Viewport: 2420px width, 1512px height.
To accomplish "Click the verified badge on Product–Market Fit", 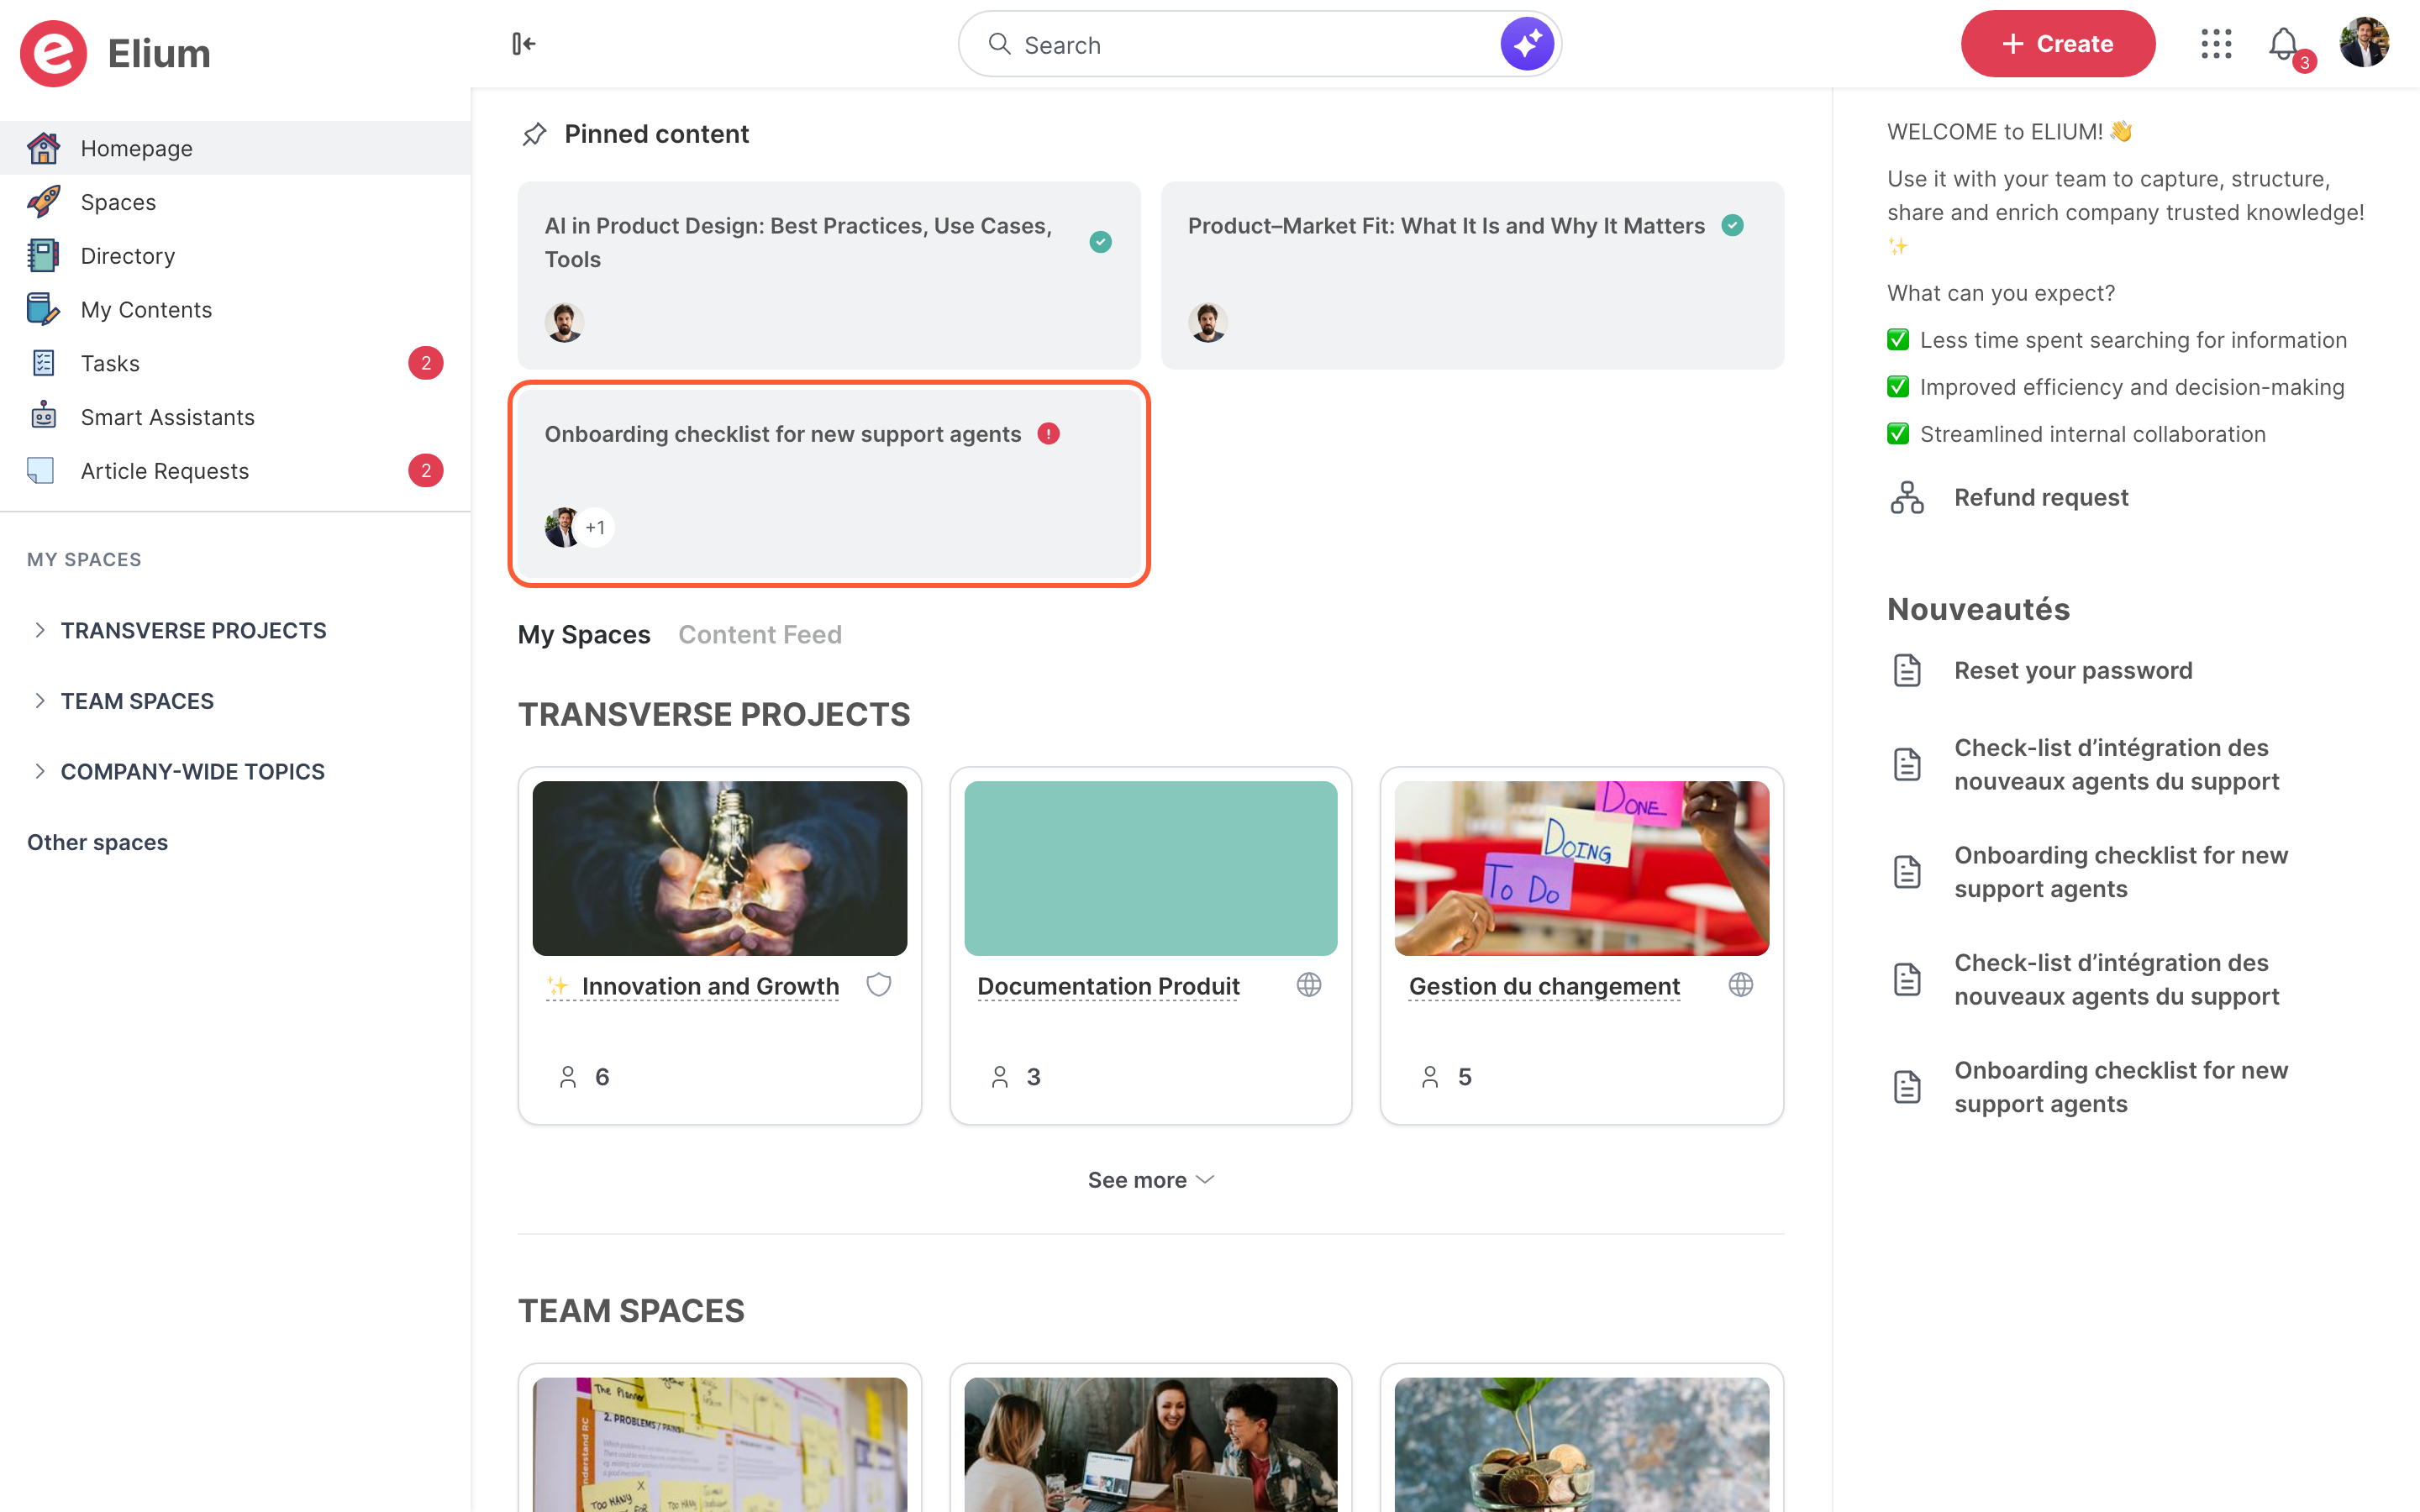I will (x=1733, y=225).
